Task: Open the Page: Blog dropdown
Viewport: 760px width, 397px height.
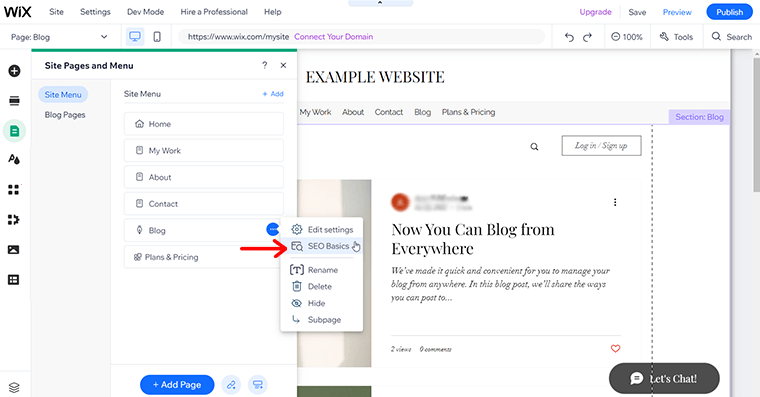Action: [59, 37]
